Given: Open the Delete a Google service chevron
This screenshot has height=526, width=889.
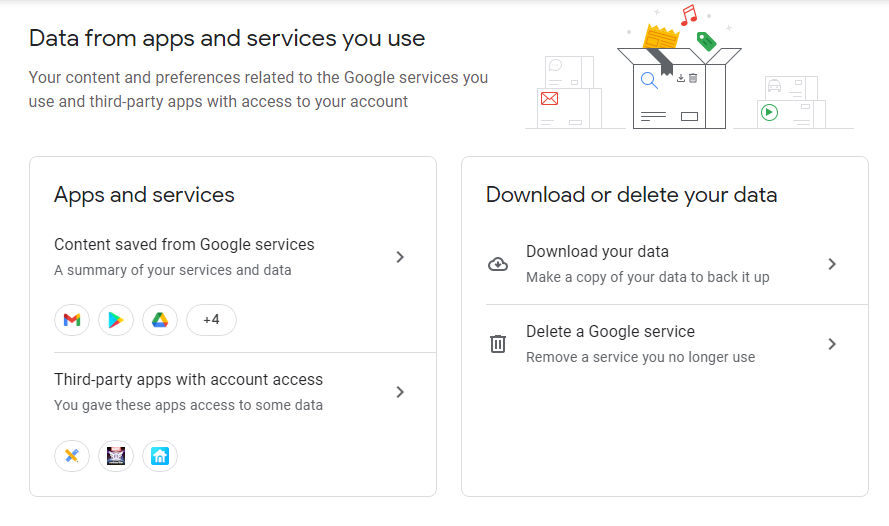Looking at the screenshot, I should point(832,344).
